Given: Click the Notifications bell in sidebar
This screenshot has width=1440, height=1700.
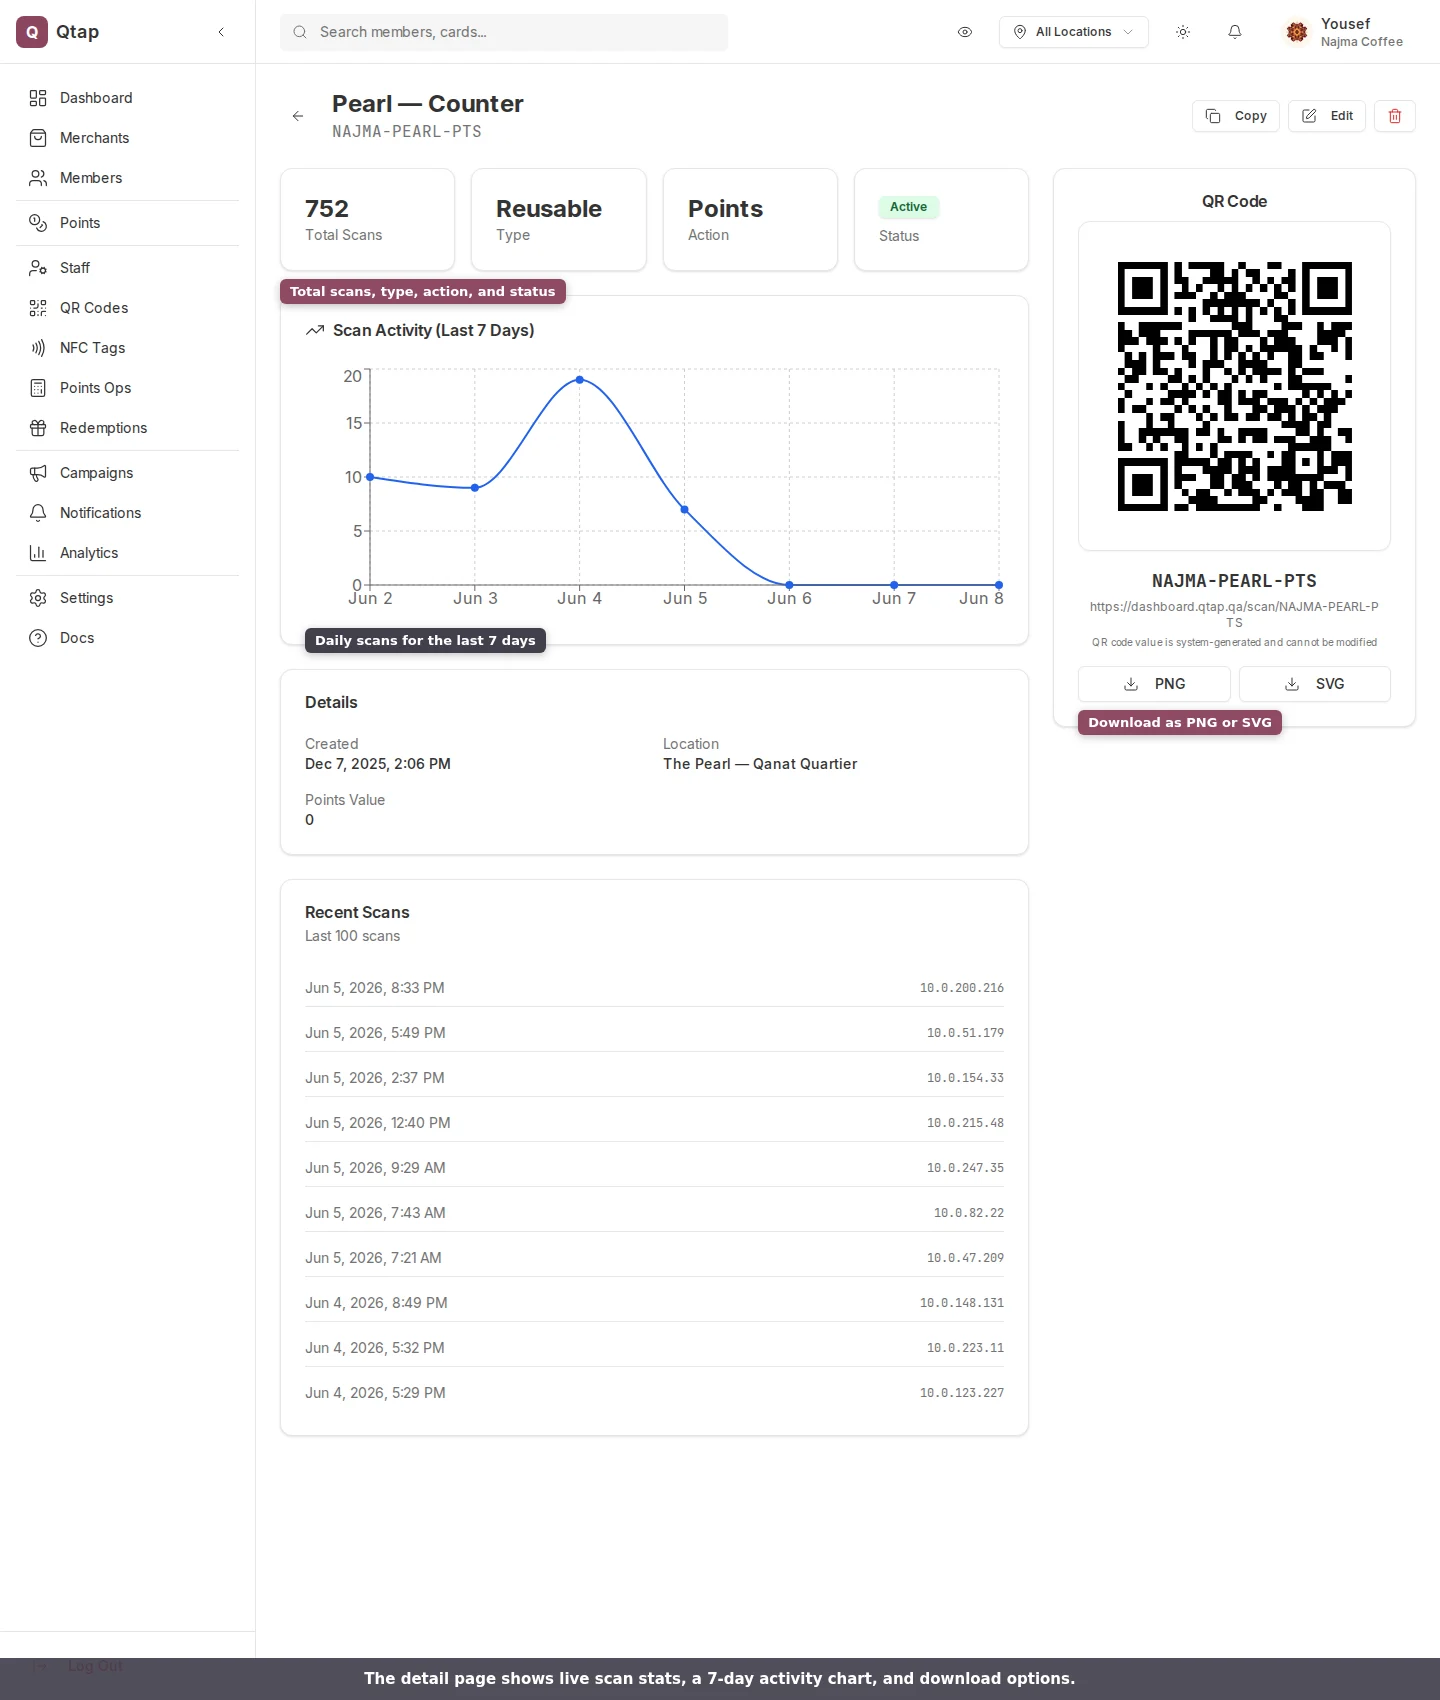Looking at the screenshot, I should 38,513.
